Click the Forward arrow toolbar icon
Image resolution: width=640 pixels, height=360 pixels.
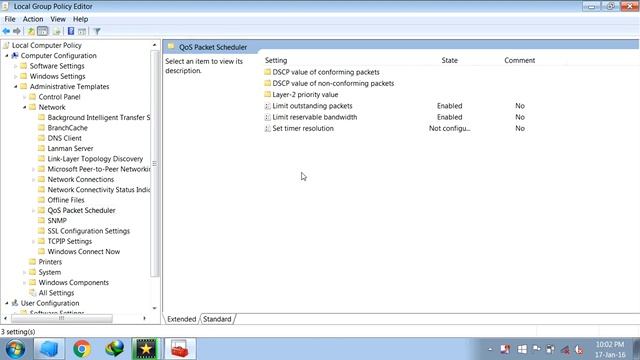tap(17, 31)
